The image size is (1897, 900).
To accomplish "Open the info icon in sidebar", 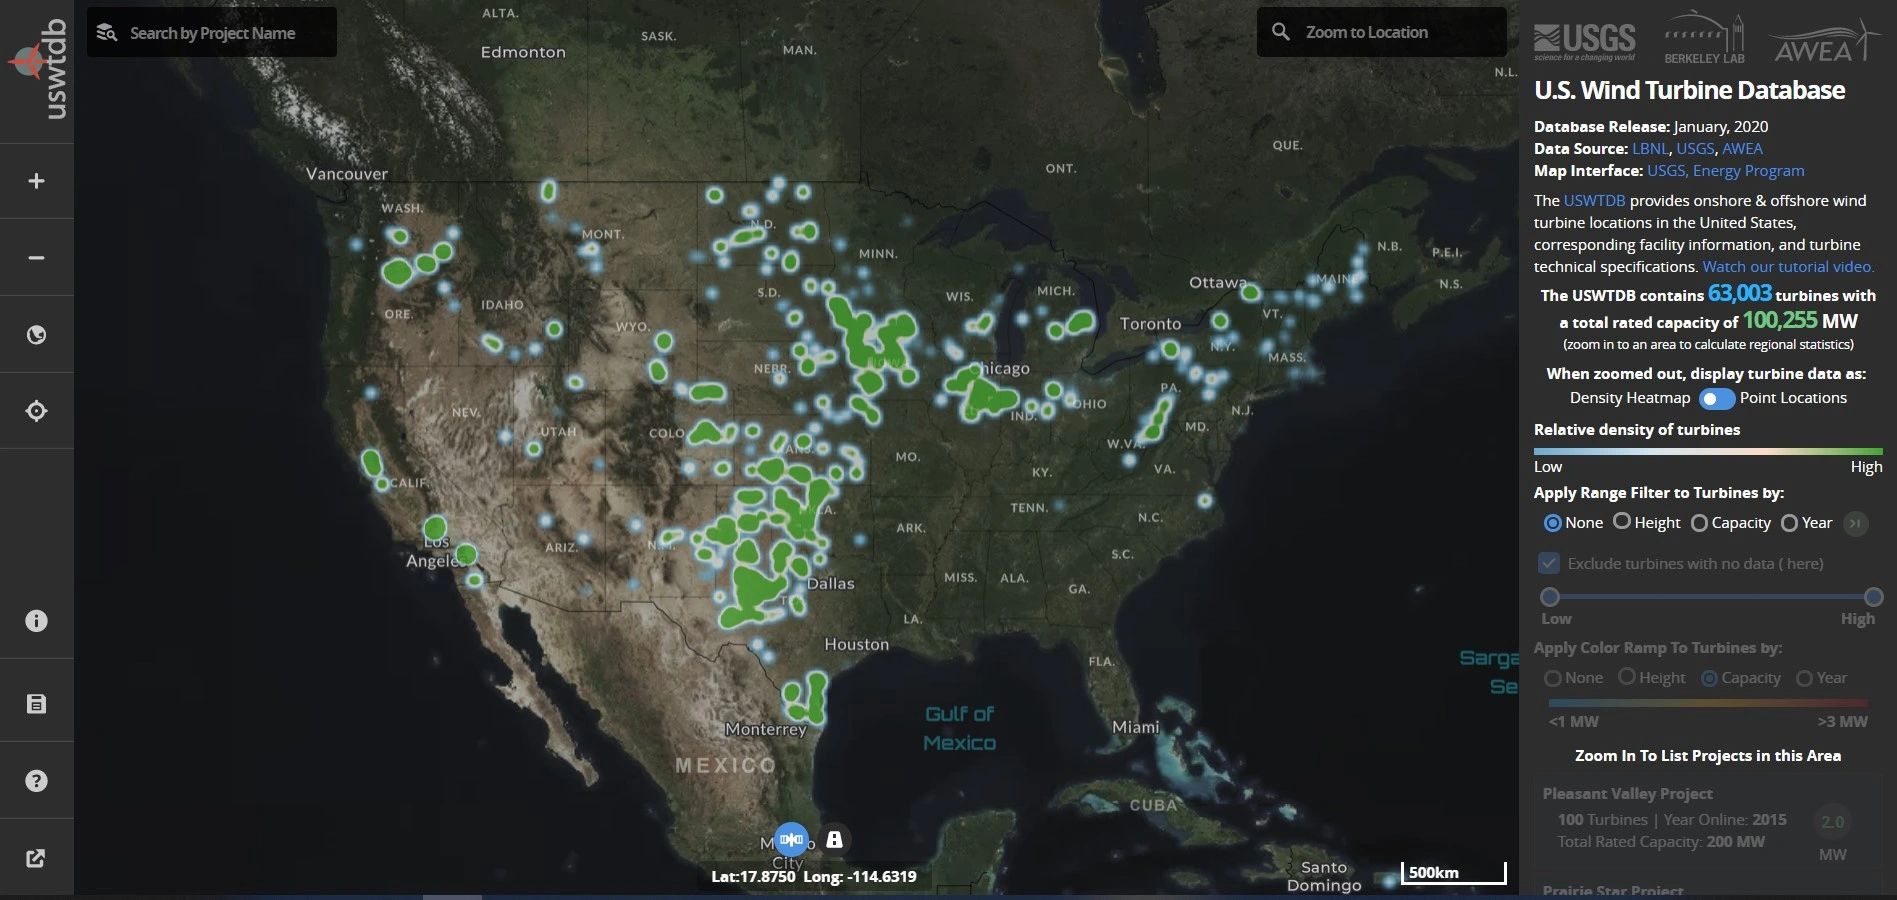I will pos(36,621).
